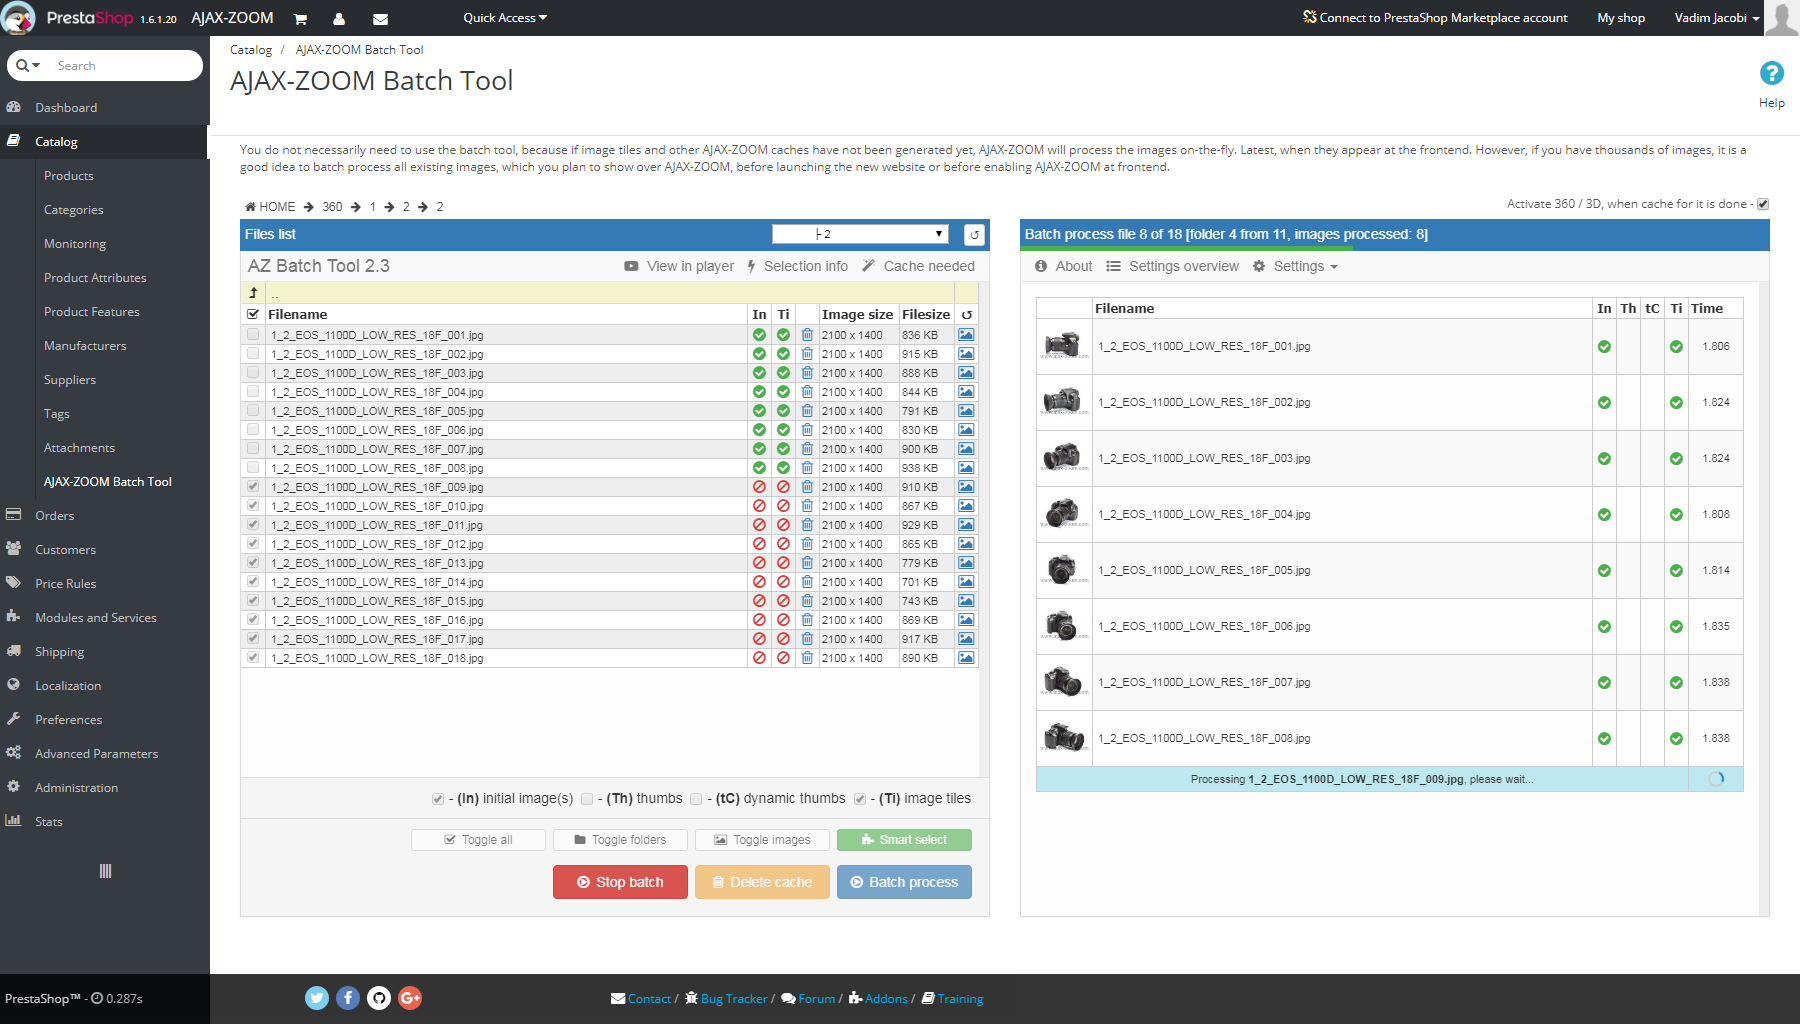This screenshot has height=1024, width=1800.
Task: Open the folder select dropdown showing 2
Action: pyautogui.click(x=860, y=234)
